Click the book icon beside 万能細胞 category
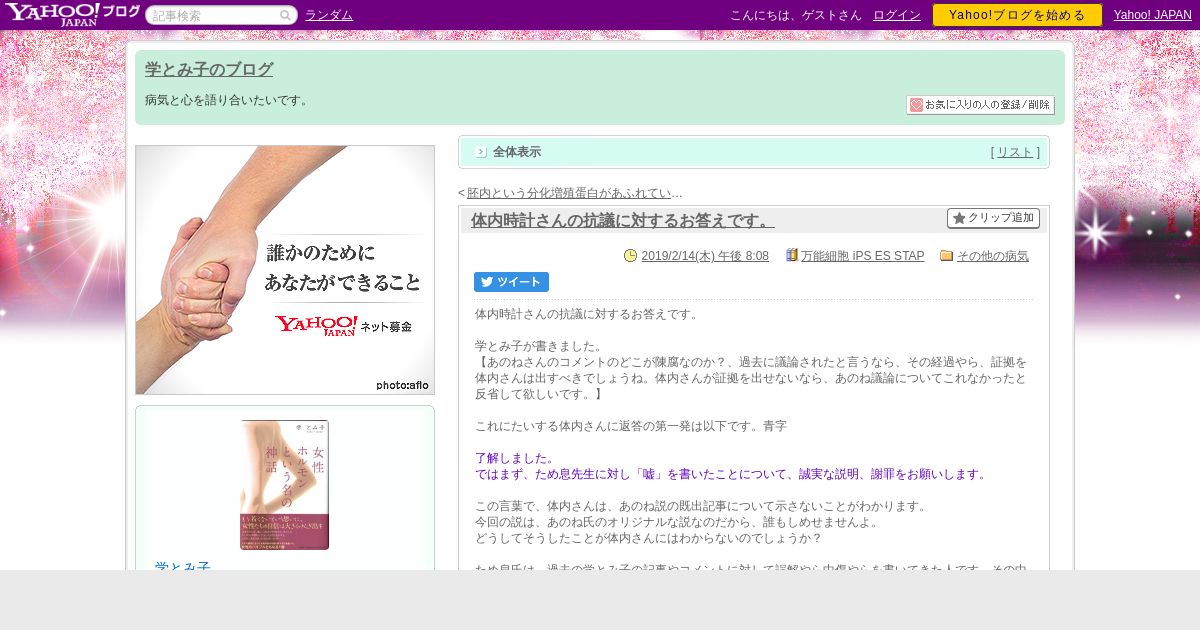1200x630 pixels. click(792, 256)
